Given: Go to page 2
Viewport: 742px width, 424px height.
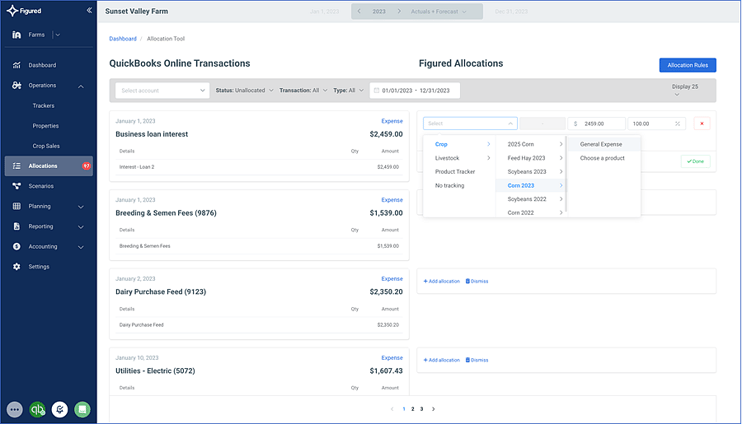Looking at the screenshot, I should (x=413, y=409).
